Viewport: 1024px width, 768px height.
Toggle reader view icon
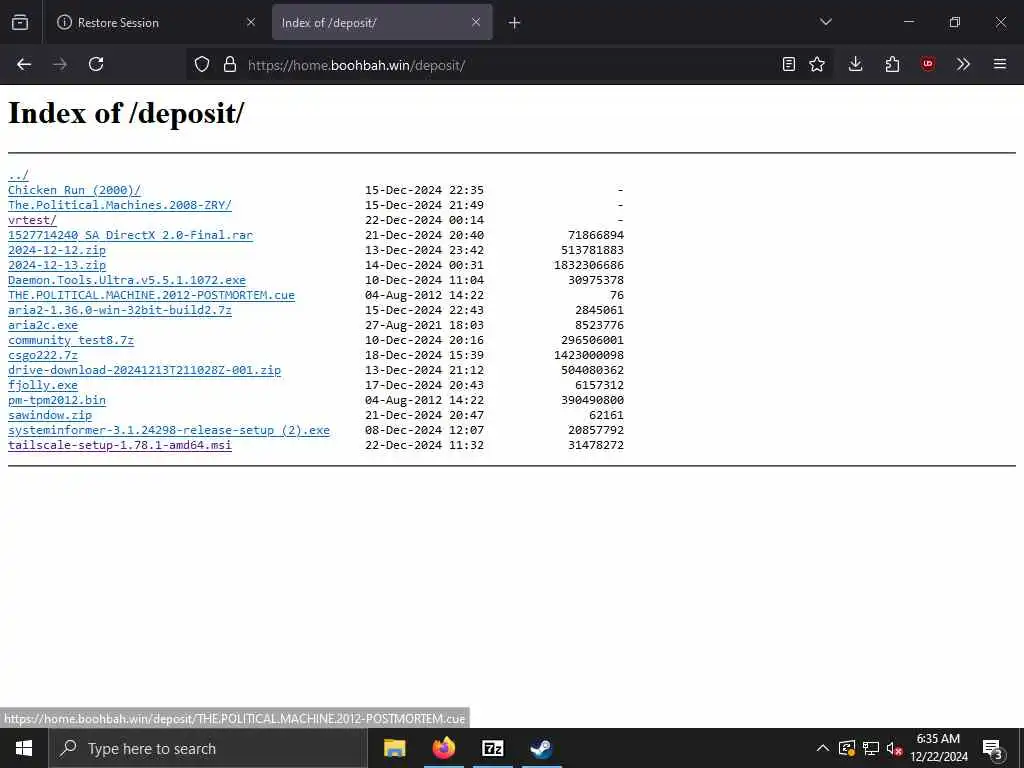click(x=789, y=64)
